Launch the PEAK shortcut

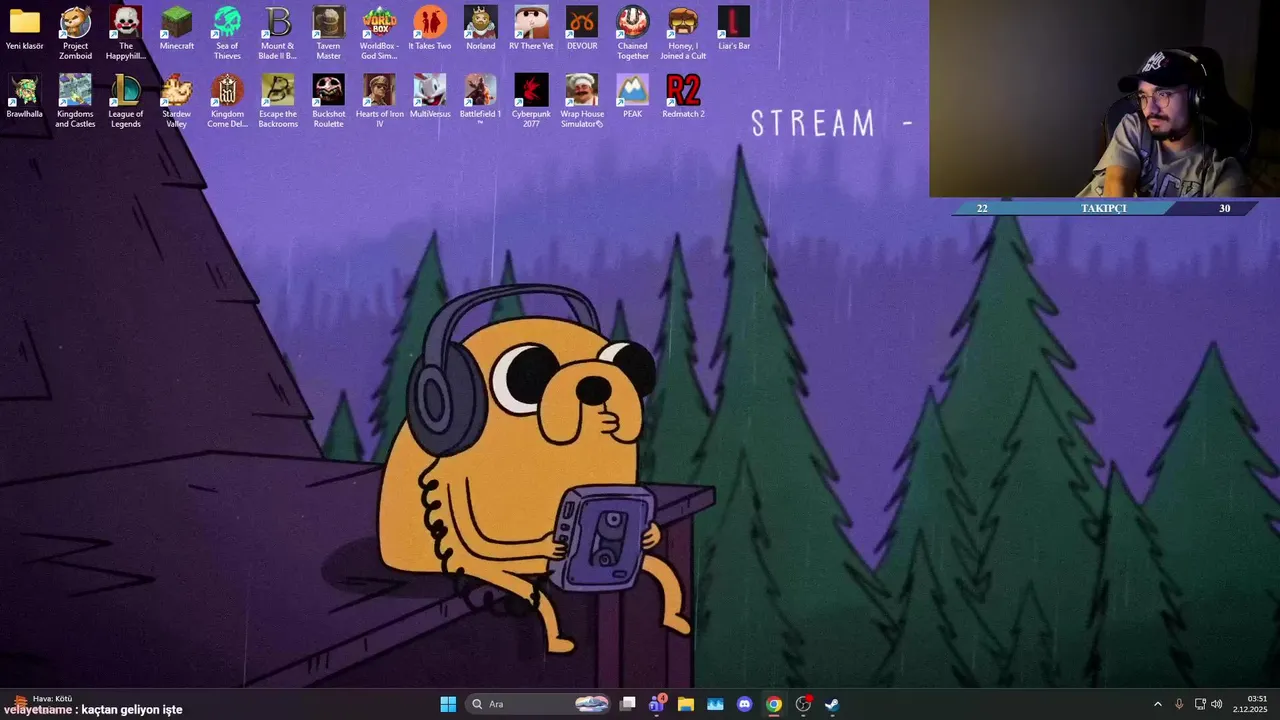(x=633, y=96)
